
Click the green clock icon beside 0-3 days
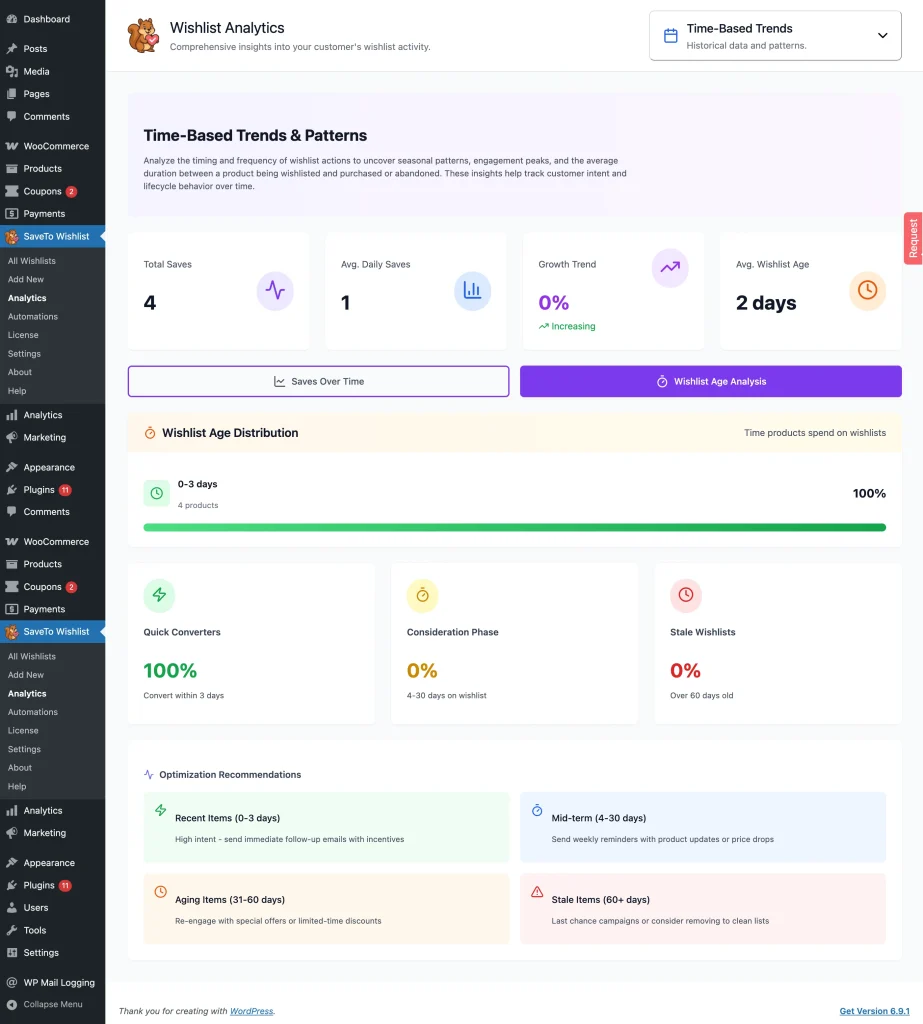157,493
